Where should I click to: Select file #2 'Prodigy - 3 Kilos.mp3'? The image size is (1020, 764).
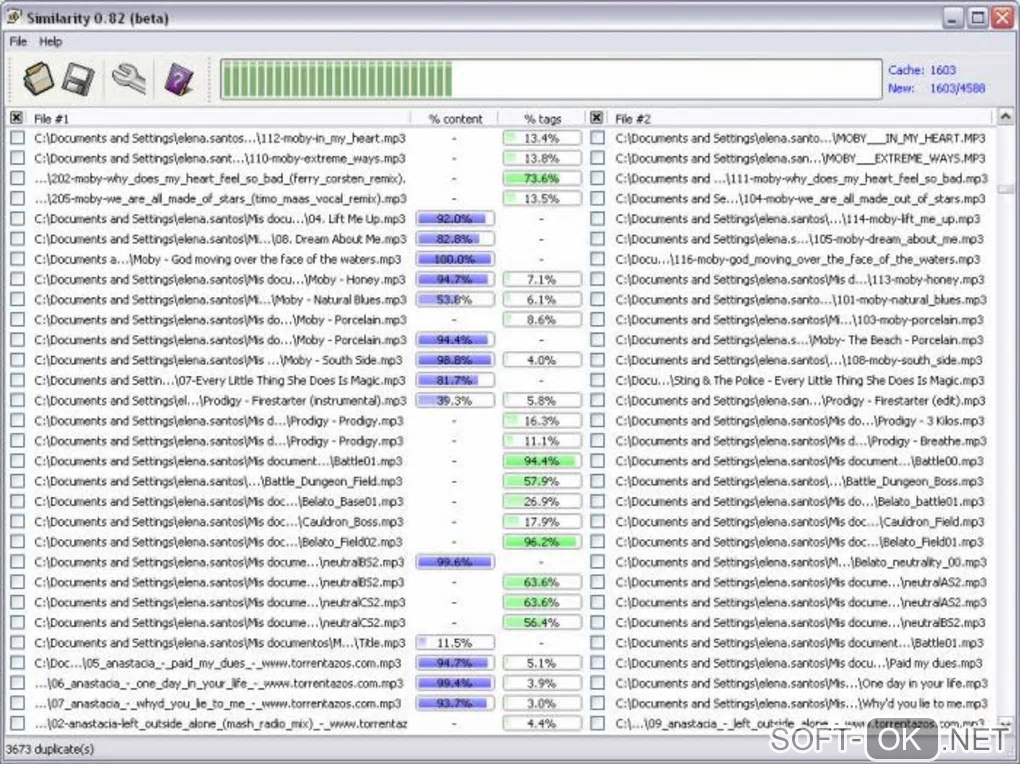point(801,420)
